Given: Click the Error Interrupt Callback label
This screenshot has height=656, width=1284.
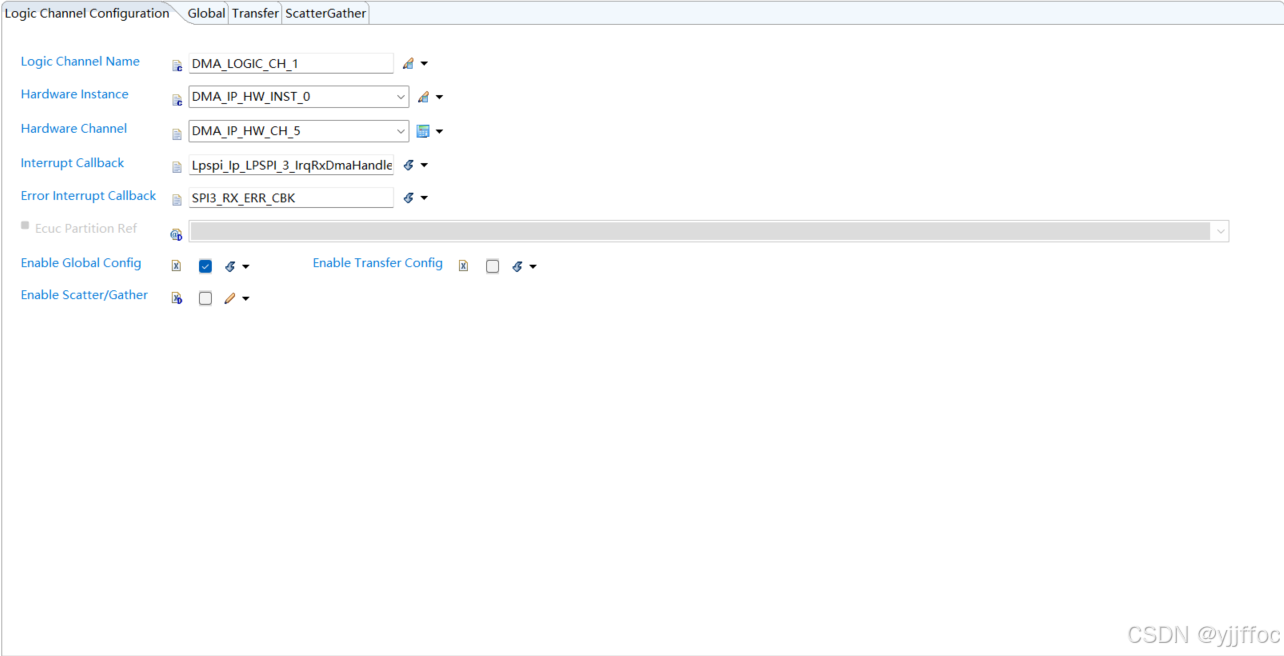Looking at the screenshot, I should tap(89, 195).
